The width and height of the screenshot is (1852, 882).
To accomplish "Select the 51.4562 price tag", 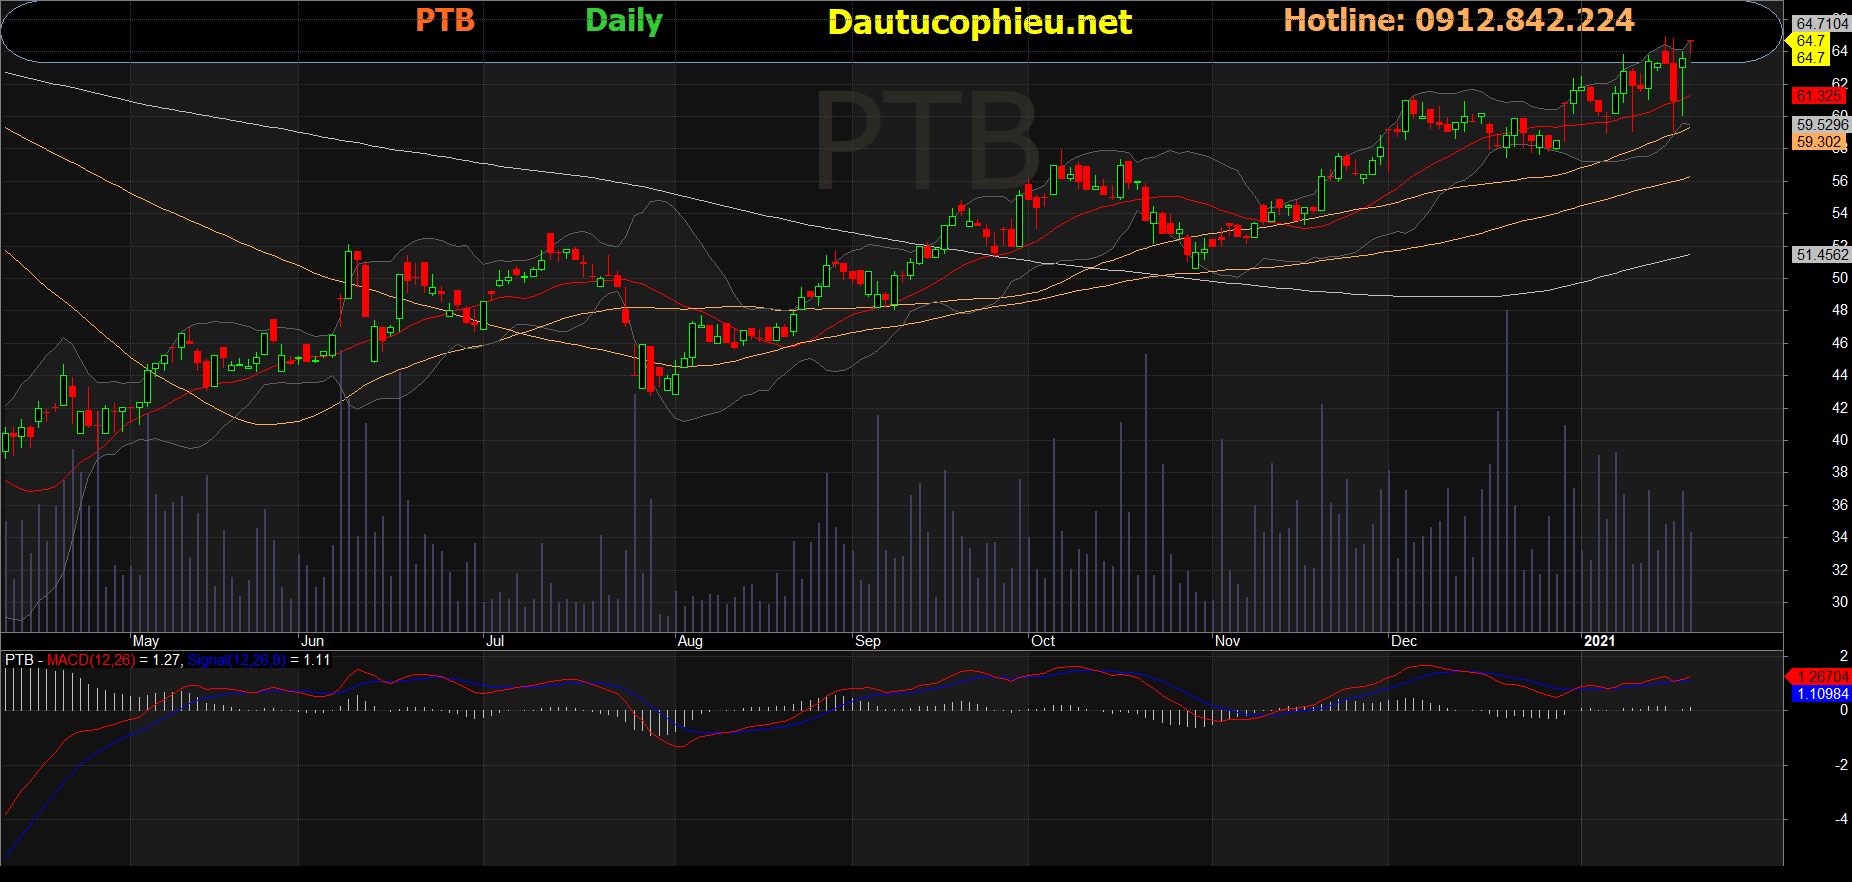I will (1821, 255).
